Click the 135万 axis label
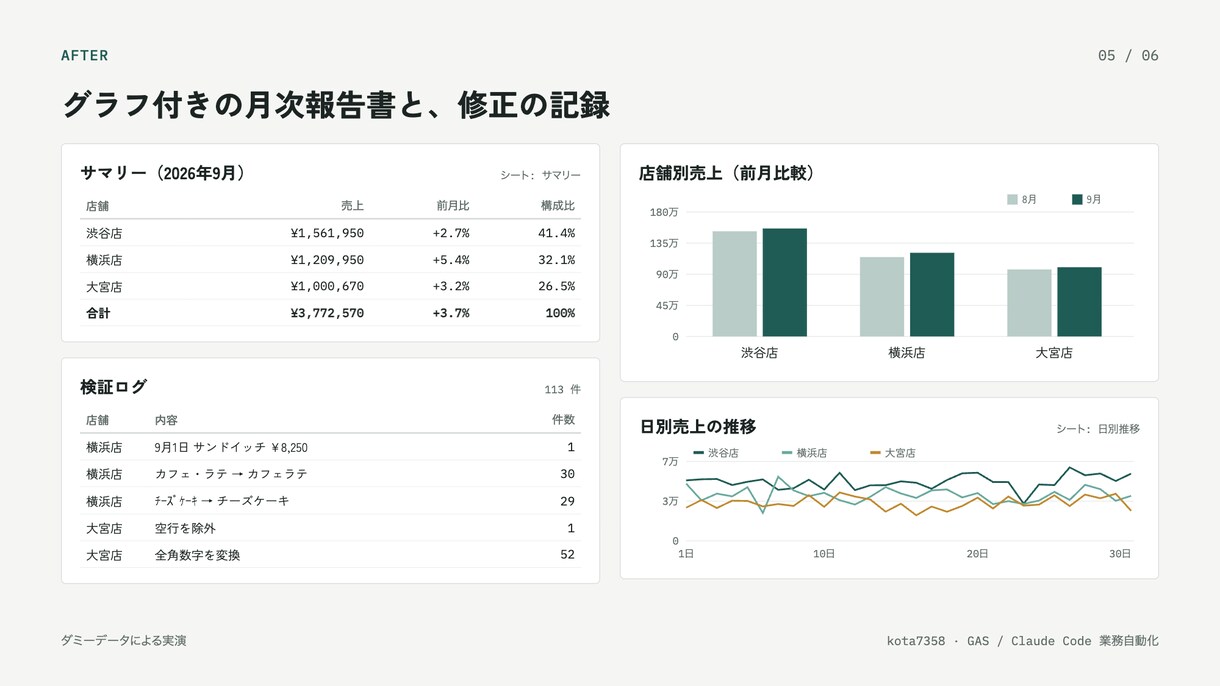This screenshot has width=1220, height=686. coord(664,243)
